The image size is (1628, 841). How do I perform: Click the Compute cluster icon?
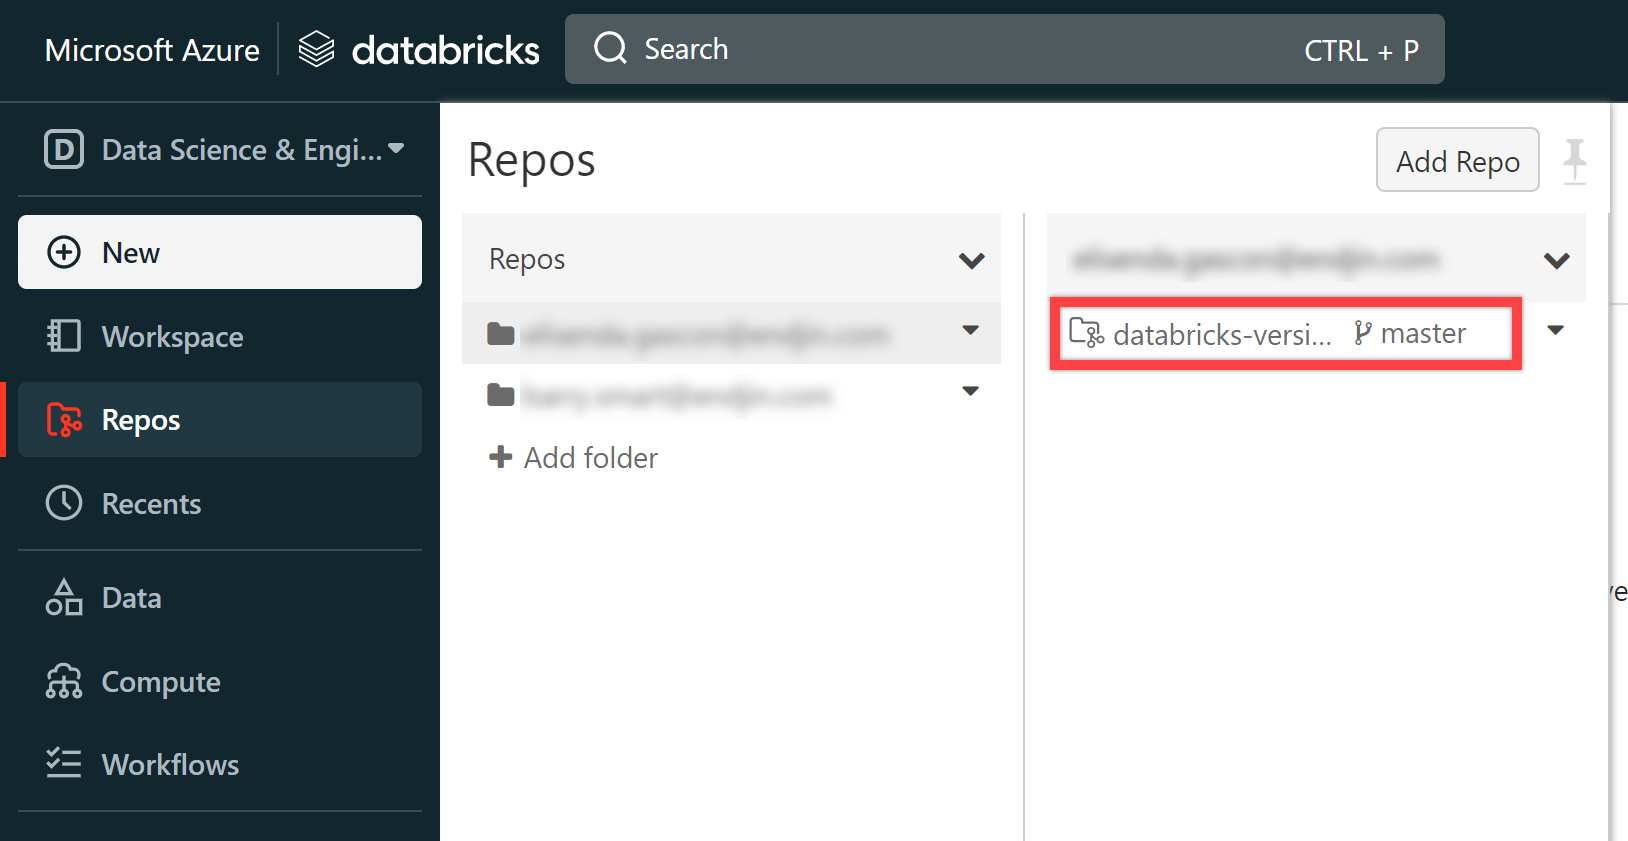point(64,681)
